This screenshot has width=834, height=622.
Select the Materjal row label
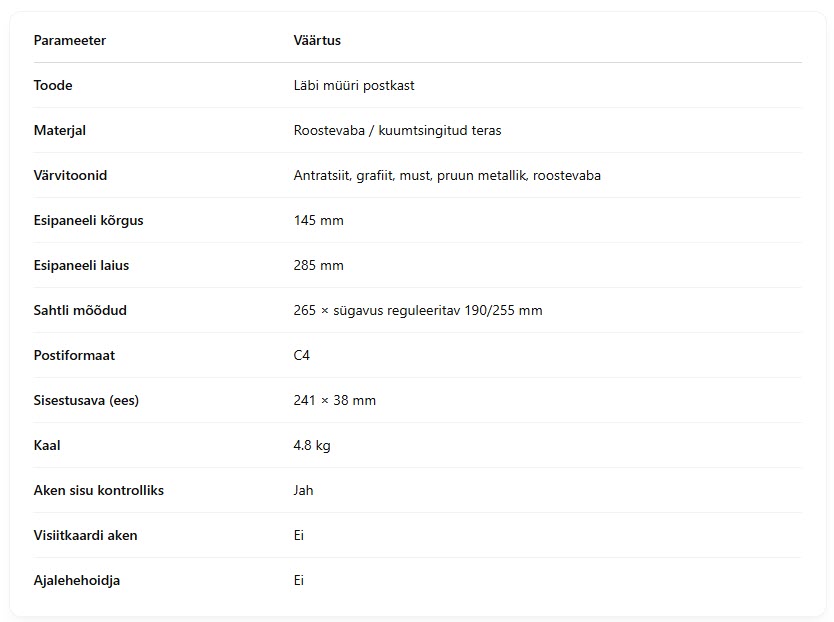coord(60,130)
